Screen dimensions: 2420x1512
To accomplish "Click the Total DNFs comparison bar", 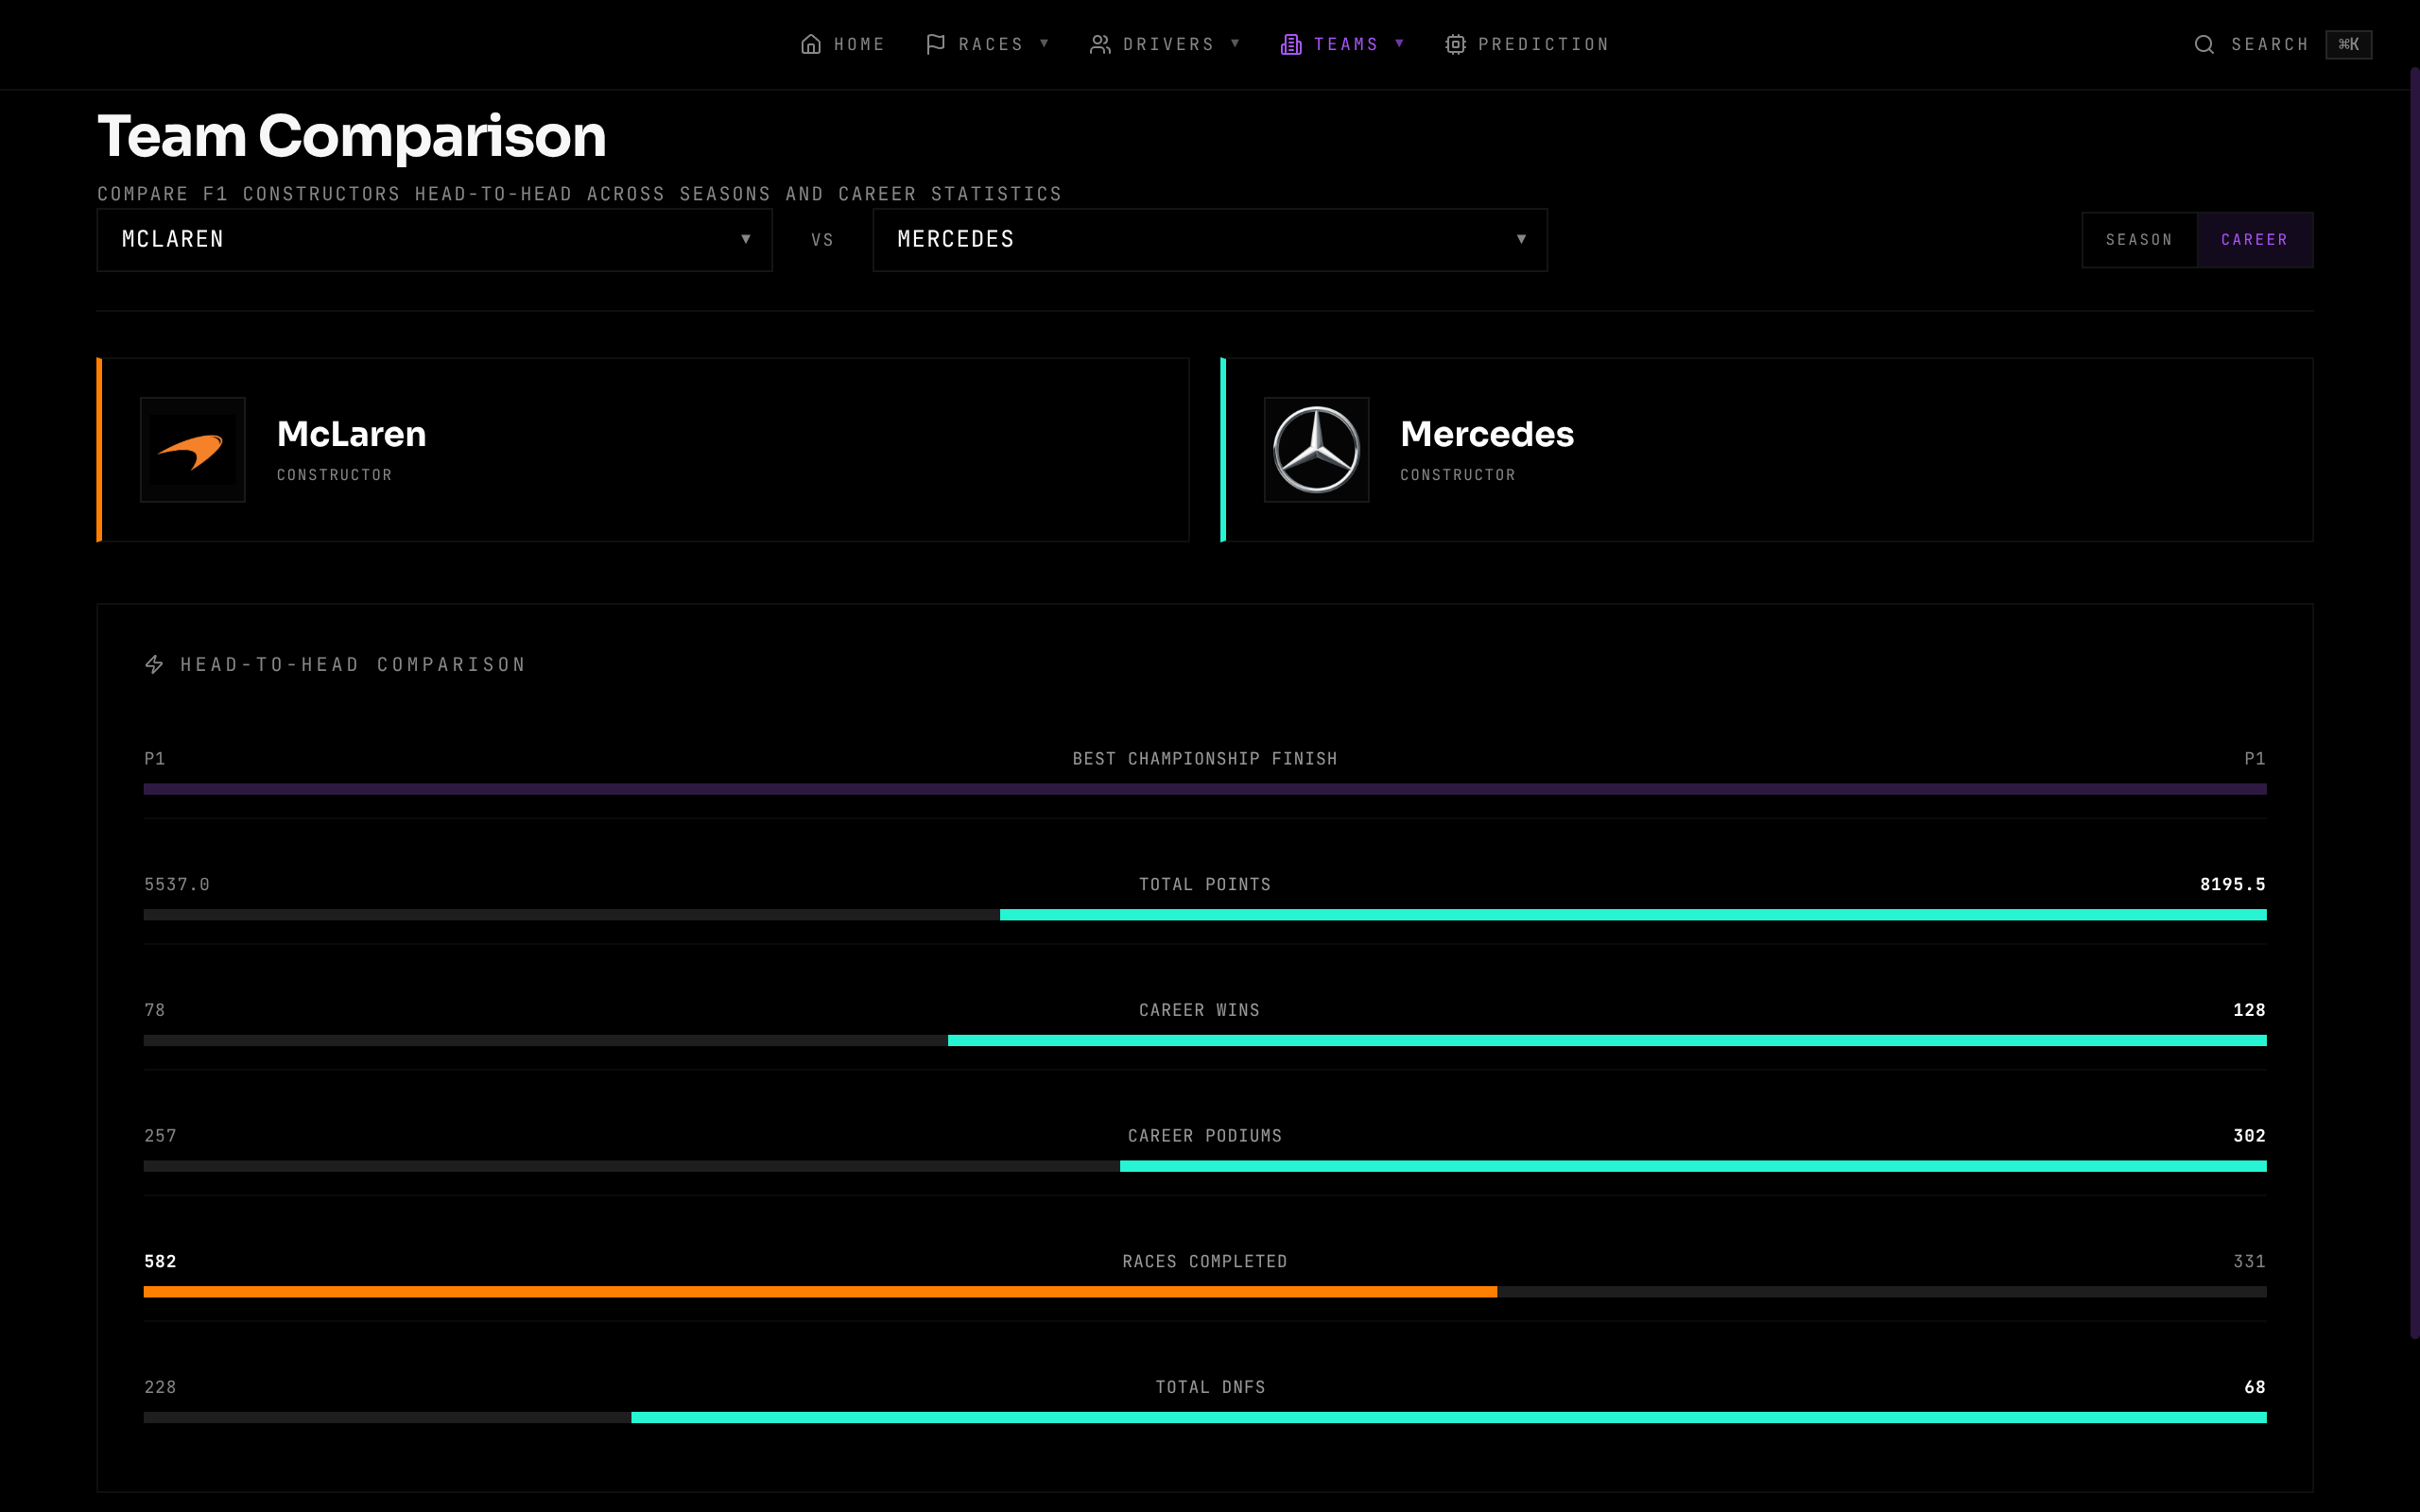I will (1205, 1418).
